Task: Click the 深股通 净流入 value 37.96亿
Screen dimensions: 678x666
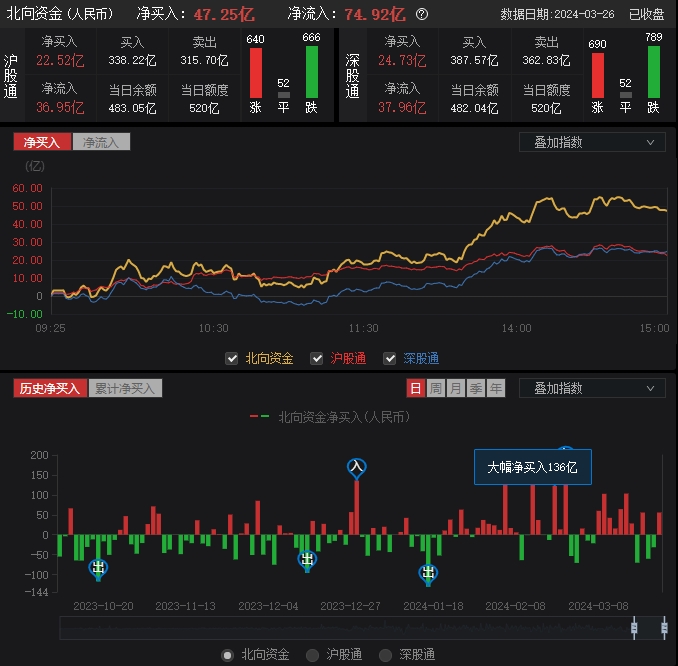Action: tap(402, 107)
